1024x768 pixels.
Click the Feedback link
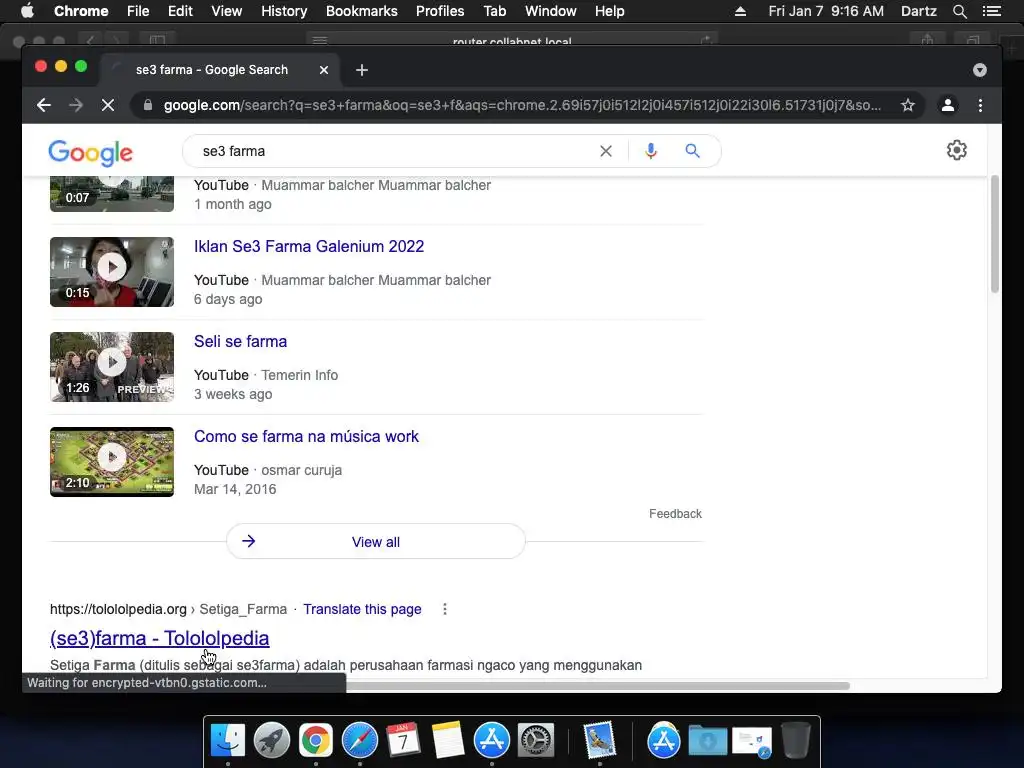tap(675, 514)
